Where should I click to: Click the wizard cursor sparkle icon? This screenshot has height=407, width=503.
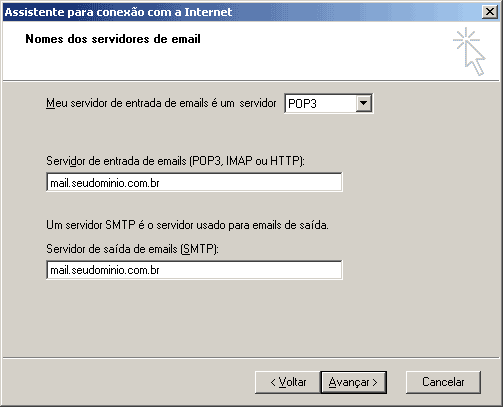(469, 51)
